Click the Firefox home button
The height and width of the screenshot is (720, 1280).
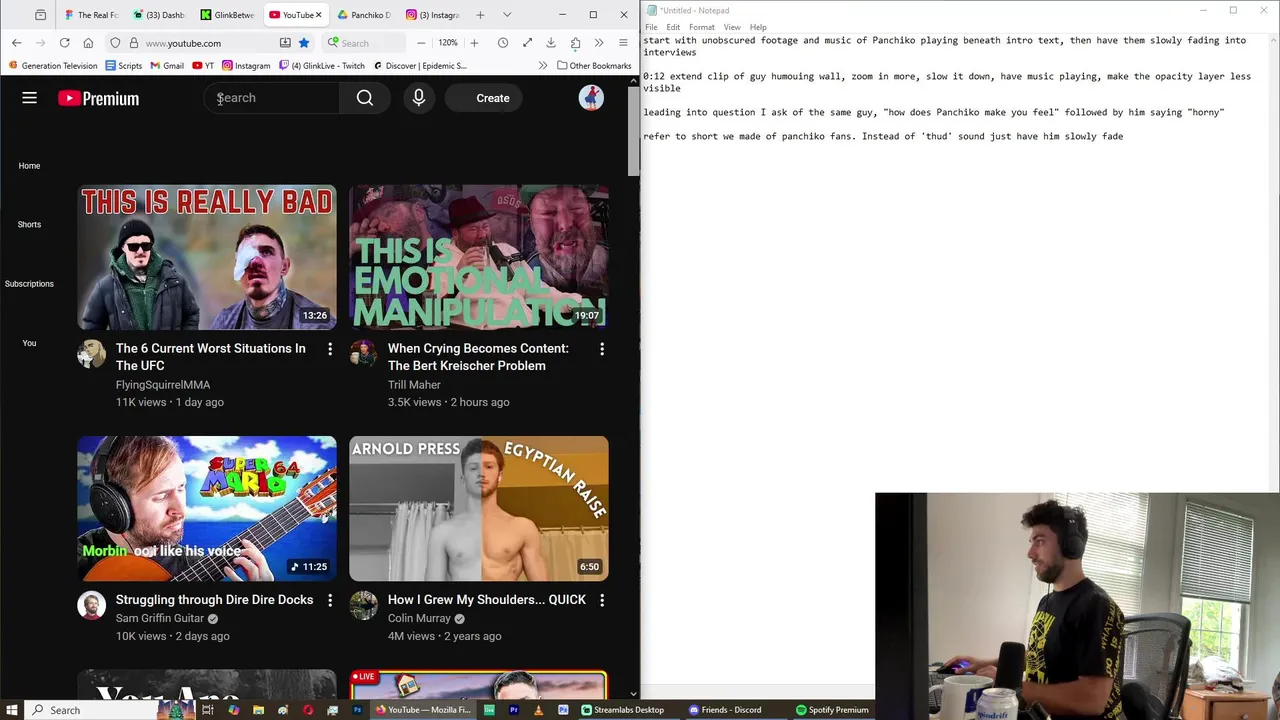coord(88,43)
